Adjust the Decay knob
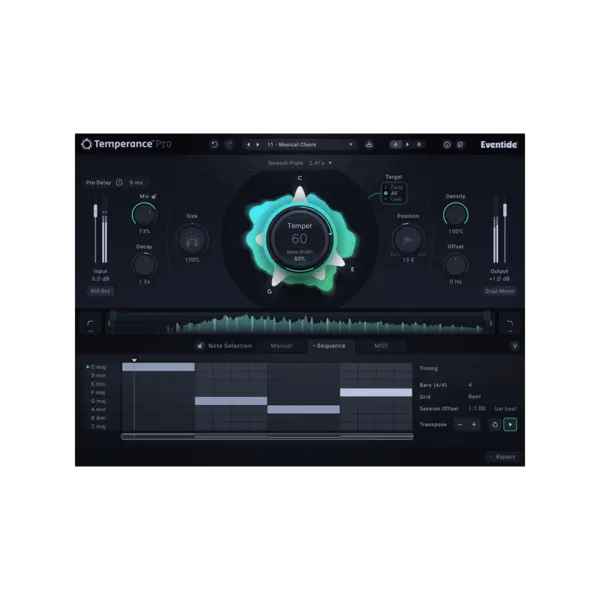This screenshot has height=600, width=600. click(x=144, y=265)
